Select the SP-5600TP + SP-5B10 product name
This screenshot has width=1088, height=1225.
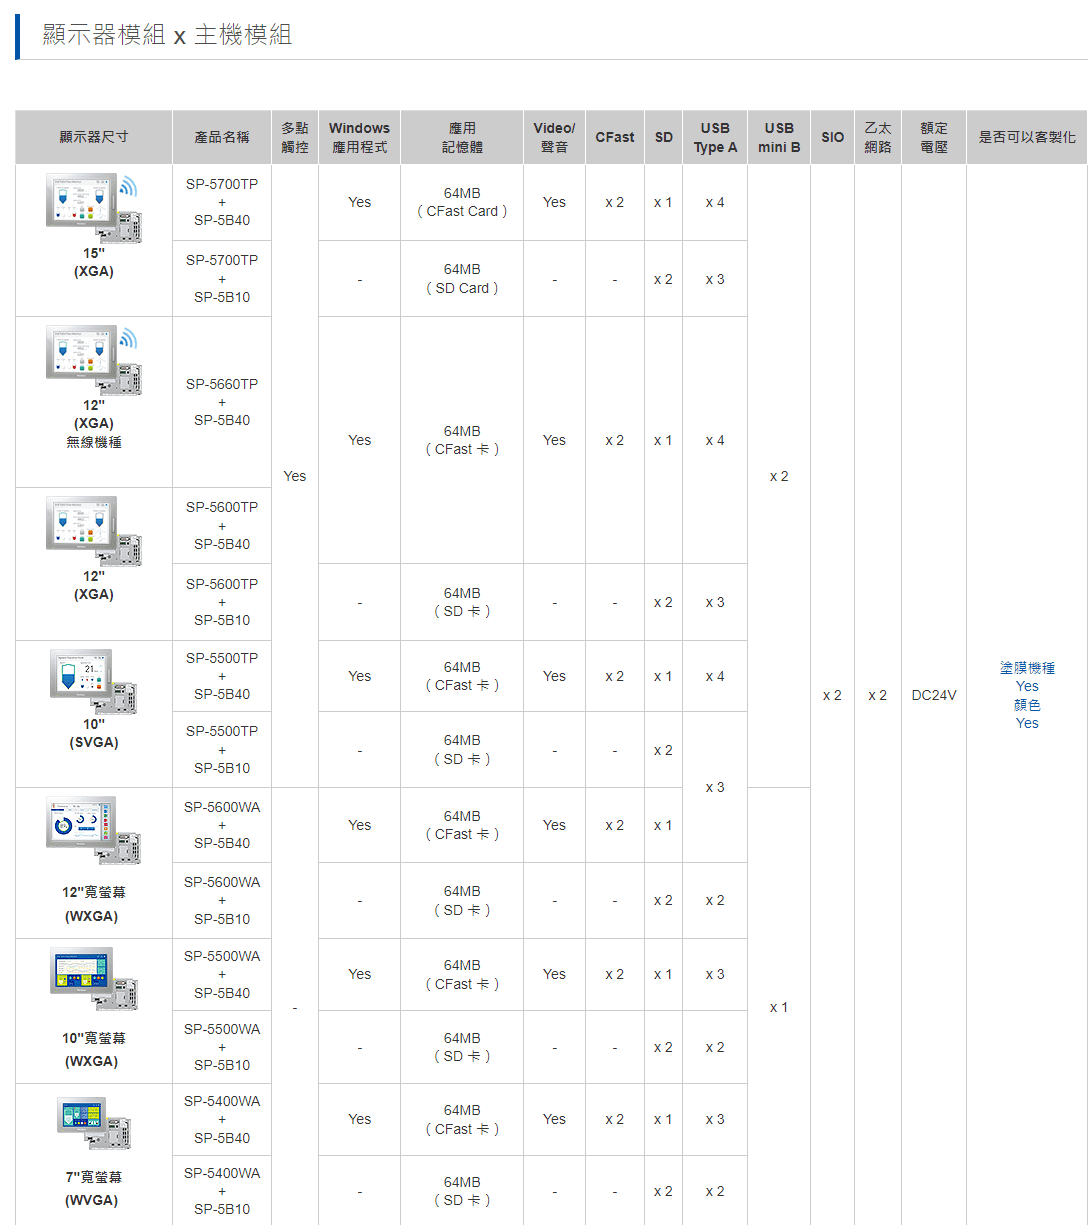222,602
